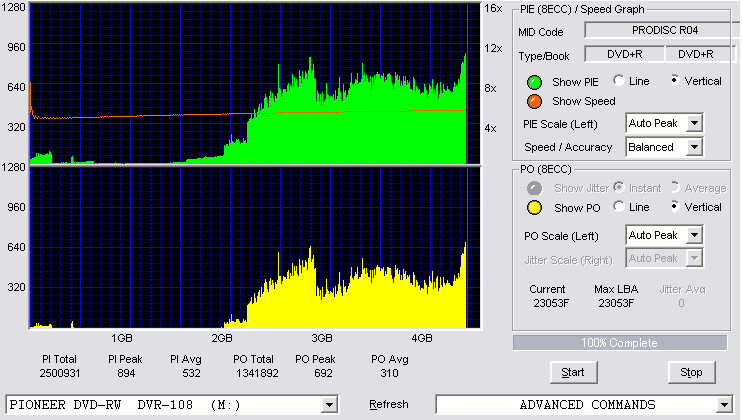Toggle the orange Show Speed indicator
This screenshot has height=420, width=742.
(x=534, y=101)
